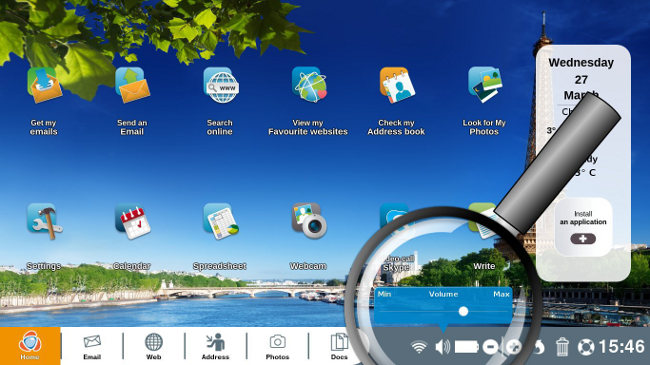The height and width of the screenshot is (365, 650).
Task: Start the Webcam app
Action: pyautogui.click(x=309, y=221)
